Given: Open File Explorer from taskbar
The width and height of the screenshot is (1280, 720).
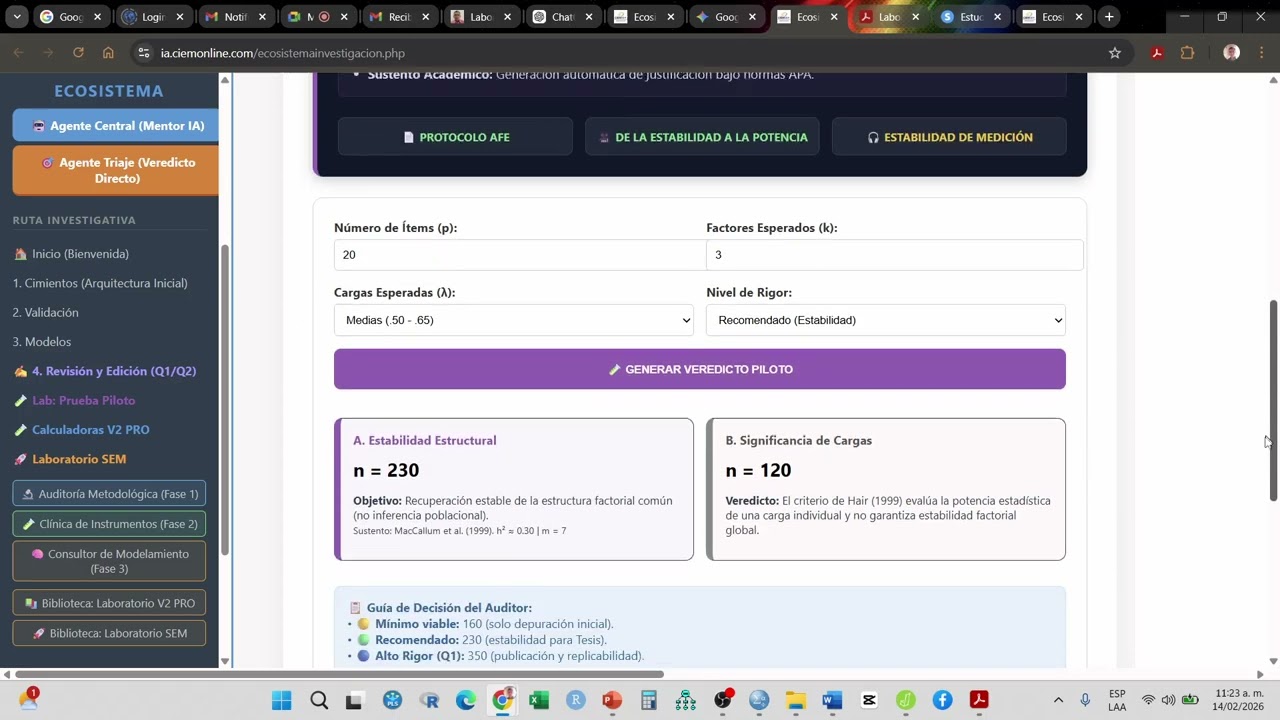Looking at the screenshot, I should 795,700.
